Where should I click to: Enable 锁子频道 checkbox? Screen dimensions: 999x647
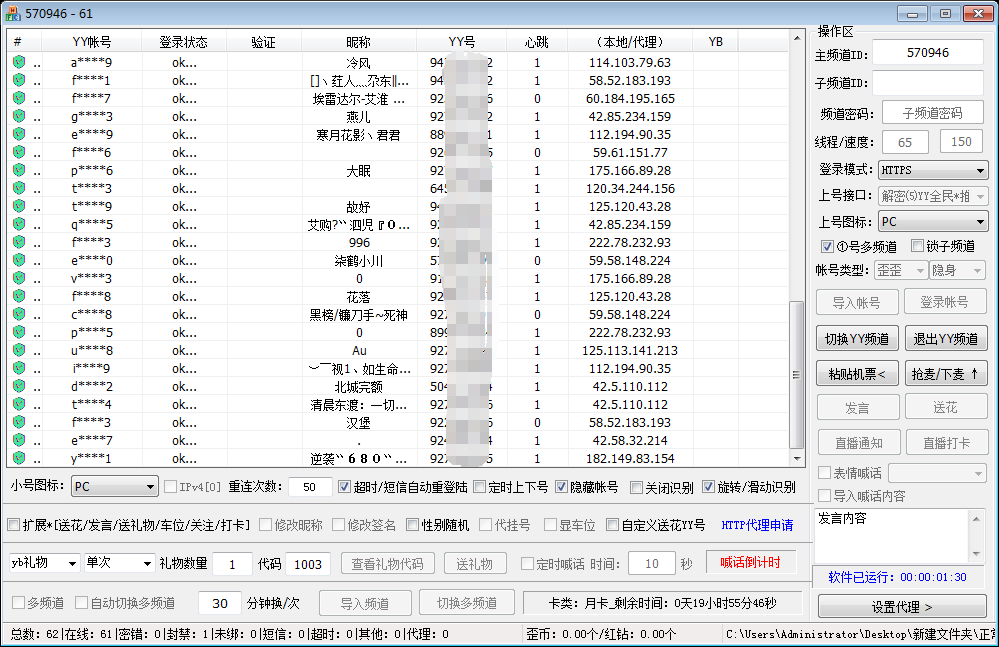tap(917, 246)
